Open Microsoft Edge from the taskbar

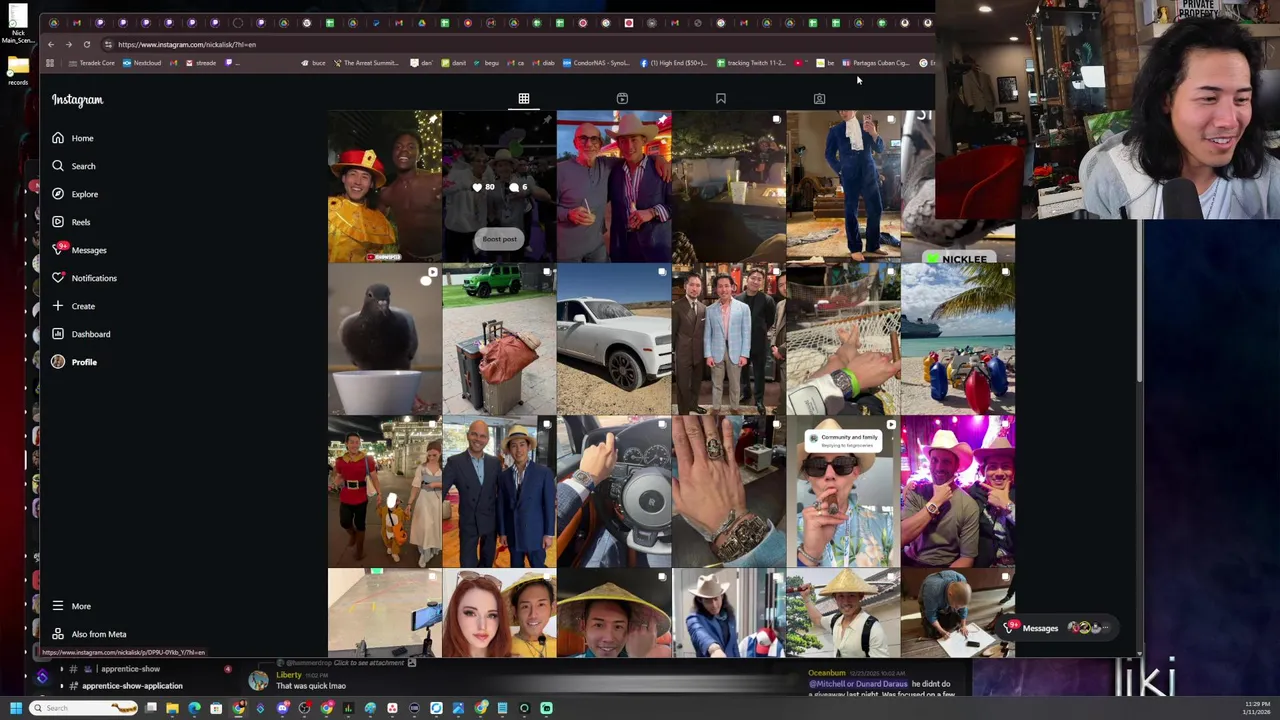tap(194, 708)
